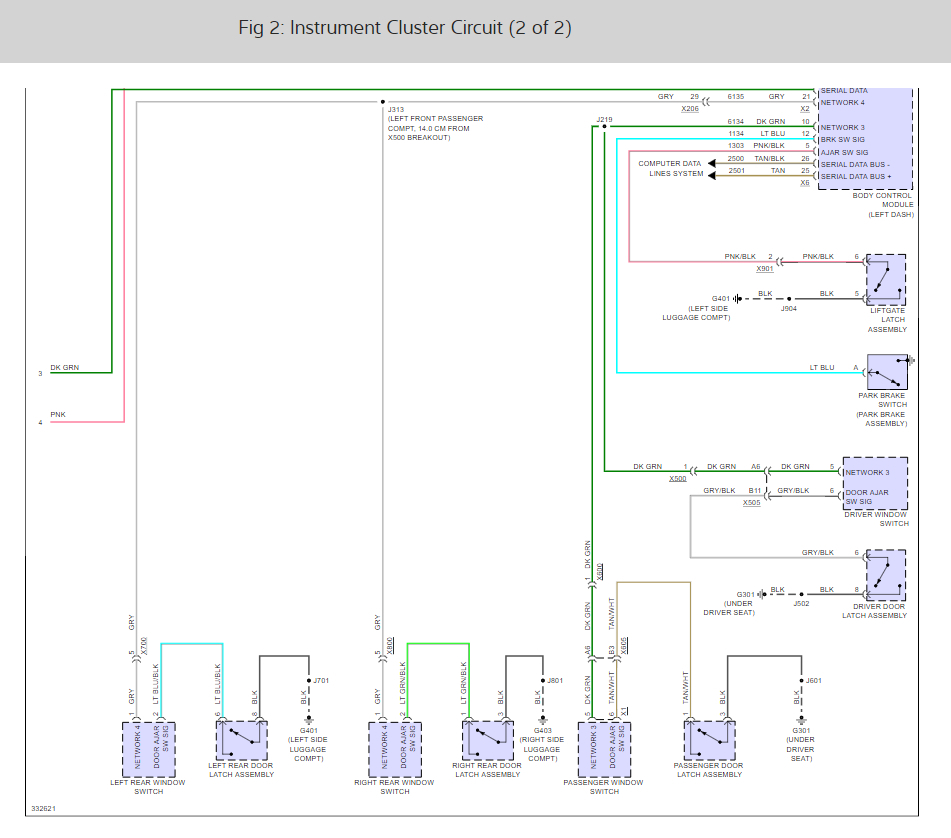Click the Body Control Module component box
The height and width of the screenshot is (838, 951).
865,139
